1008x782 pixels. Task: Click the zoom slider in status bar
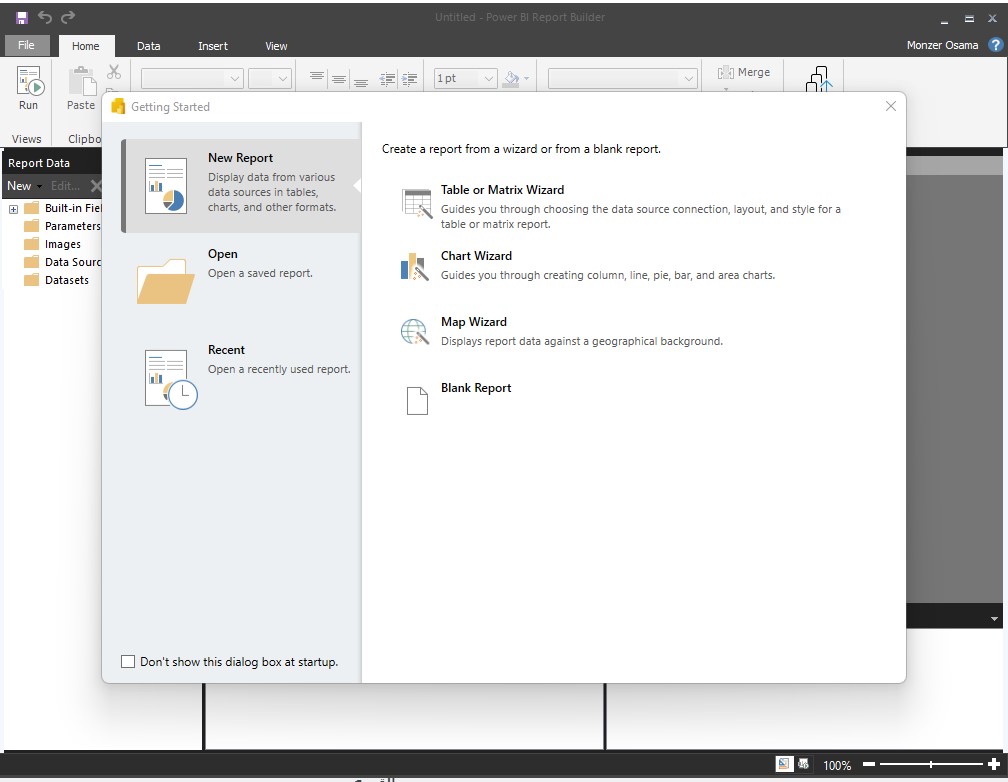click(x=931, y=764)
